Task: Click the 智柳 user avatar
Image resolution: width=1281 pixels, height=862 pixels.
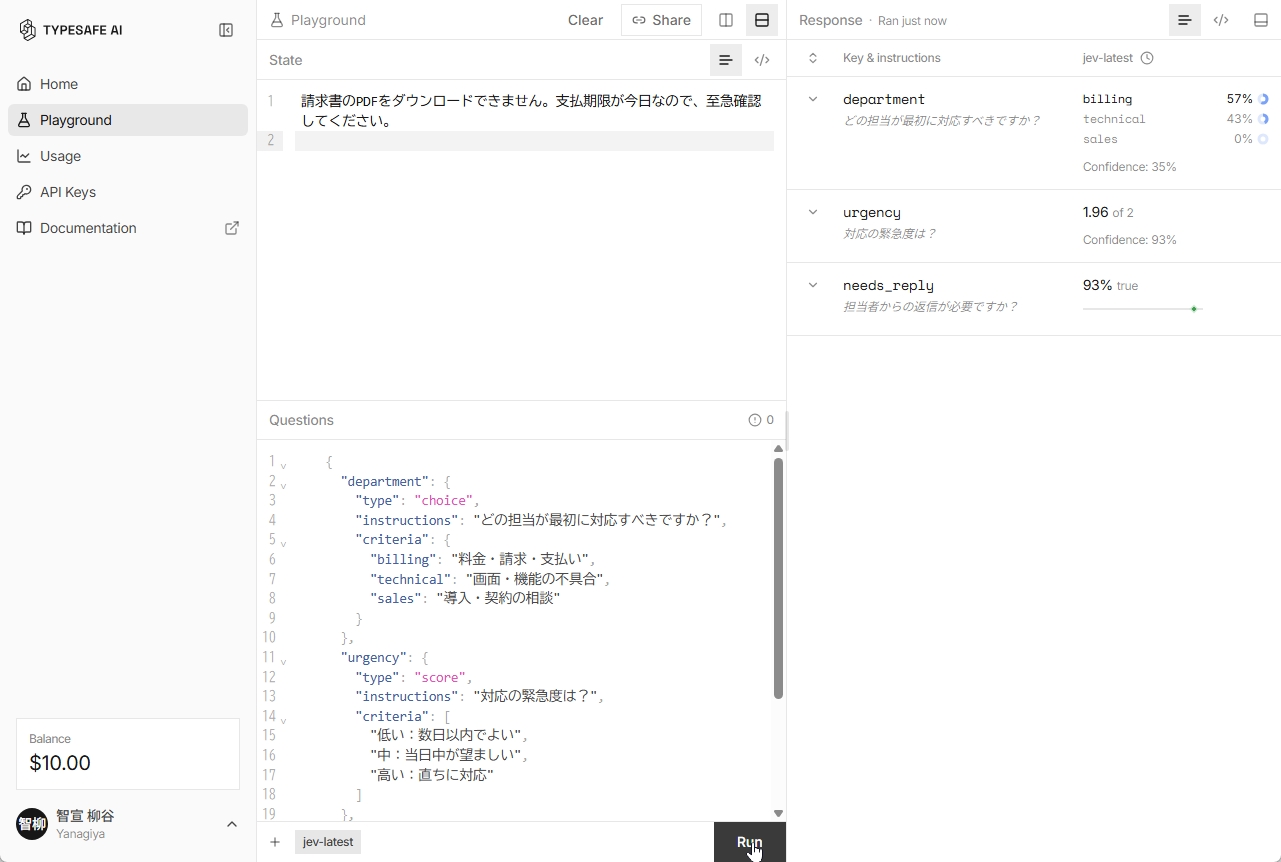Action: click(32, 824)
